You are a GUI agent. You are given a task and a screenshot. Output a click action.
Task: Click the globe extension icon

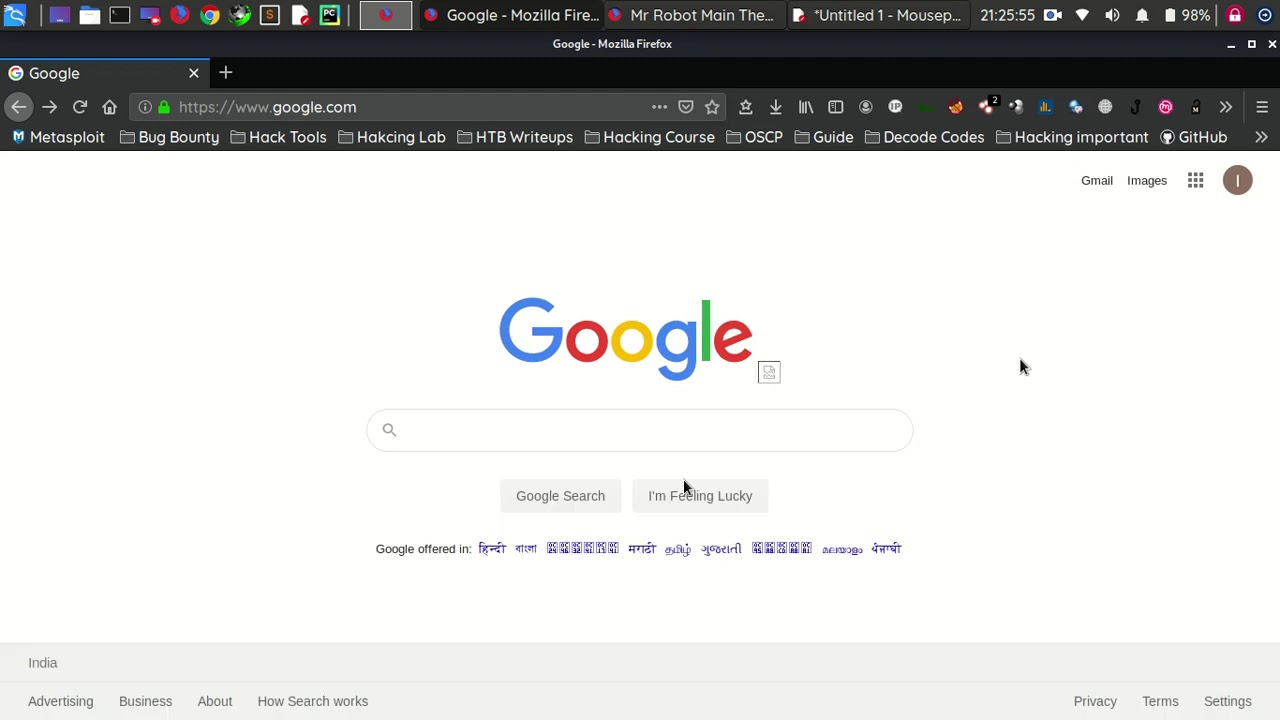[x=1105, y=107]
